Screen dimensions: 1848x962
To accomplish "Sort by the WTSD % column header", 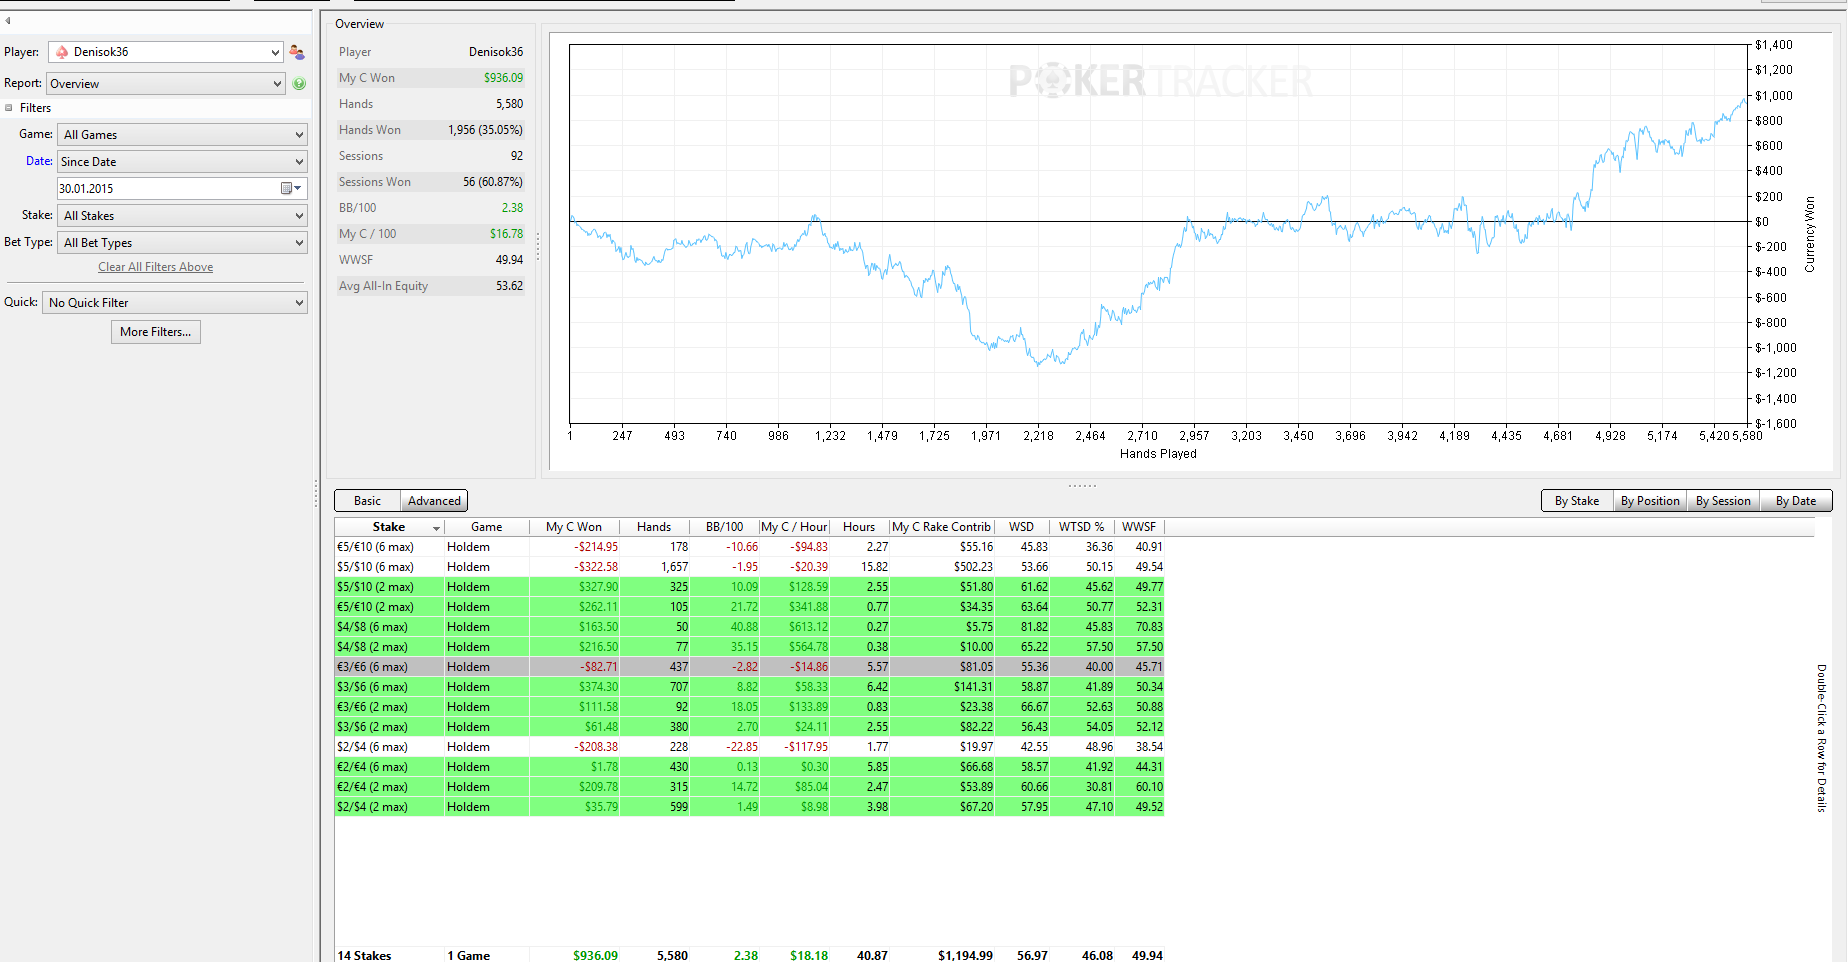I will (x=1082, y=527).
